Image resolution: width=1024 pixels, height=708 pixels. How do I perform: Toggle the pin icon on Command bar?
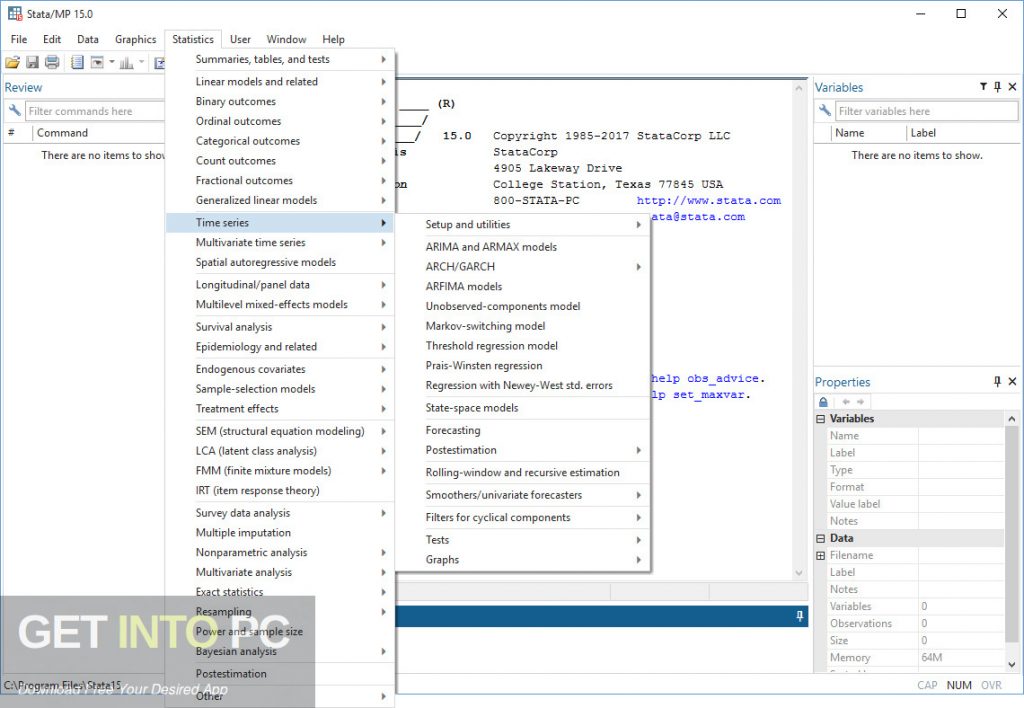point(799,616)
